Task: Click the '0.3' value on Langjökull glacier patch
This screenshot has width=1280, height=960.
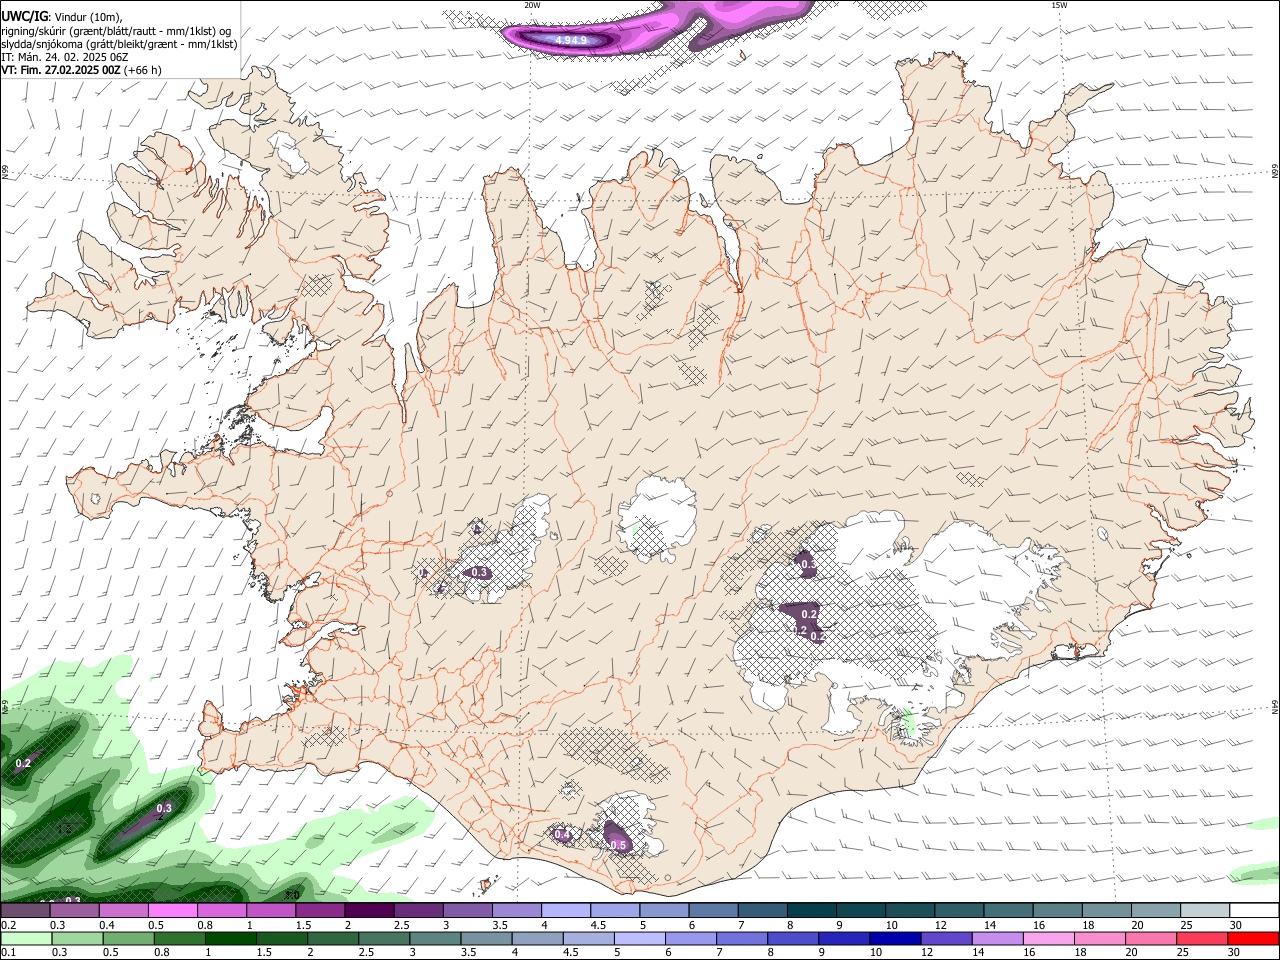Action: point(479,572)
